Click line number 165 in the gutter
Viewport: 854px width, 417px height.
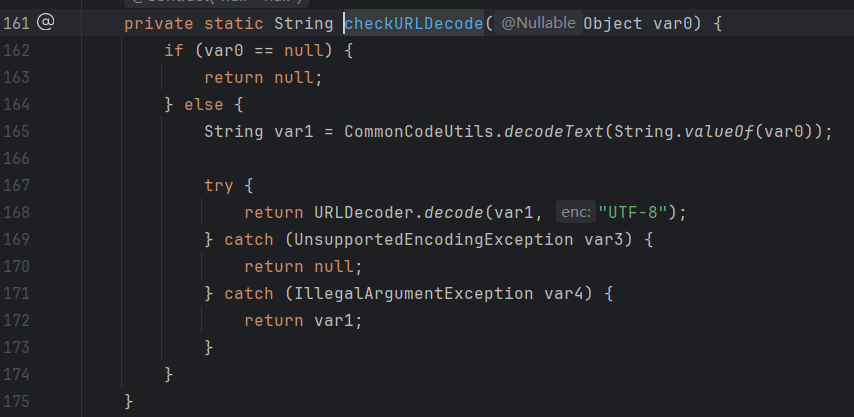click(x=17, y=131)
